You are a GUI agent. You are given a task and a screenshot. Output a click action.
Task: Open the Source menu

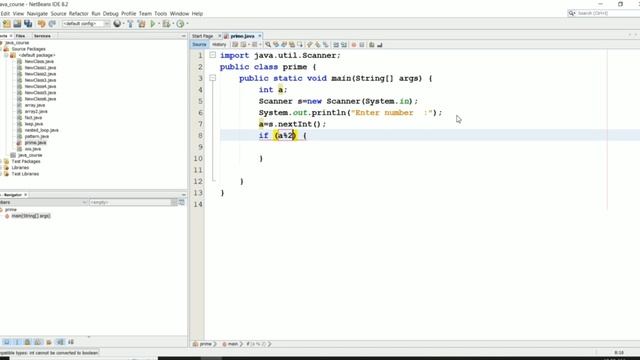[58, 13]
